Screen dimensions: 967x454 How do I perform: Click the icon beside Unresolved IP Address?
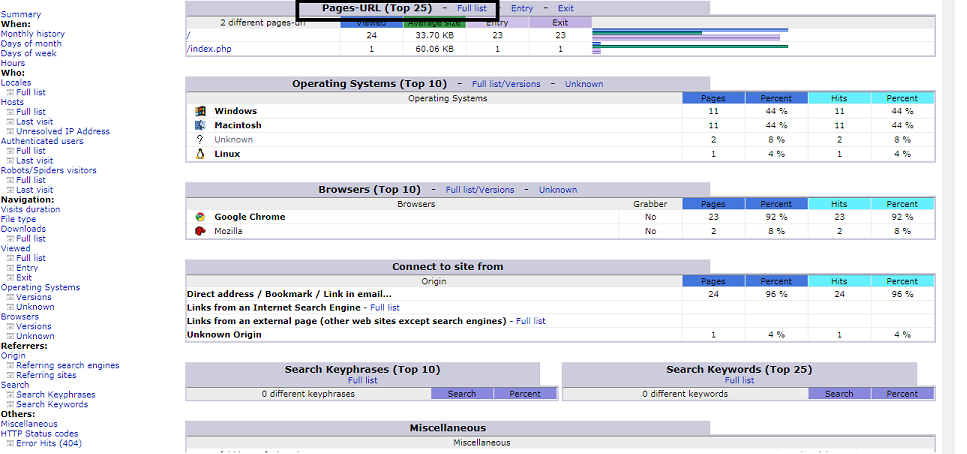10,132
